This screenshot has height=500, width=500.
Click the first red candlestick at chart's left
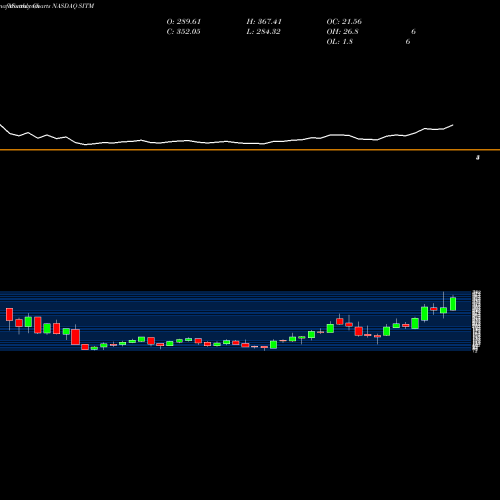tap(9, 315)
